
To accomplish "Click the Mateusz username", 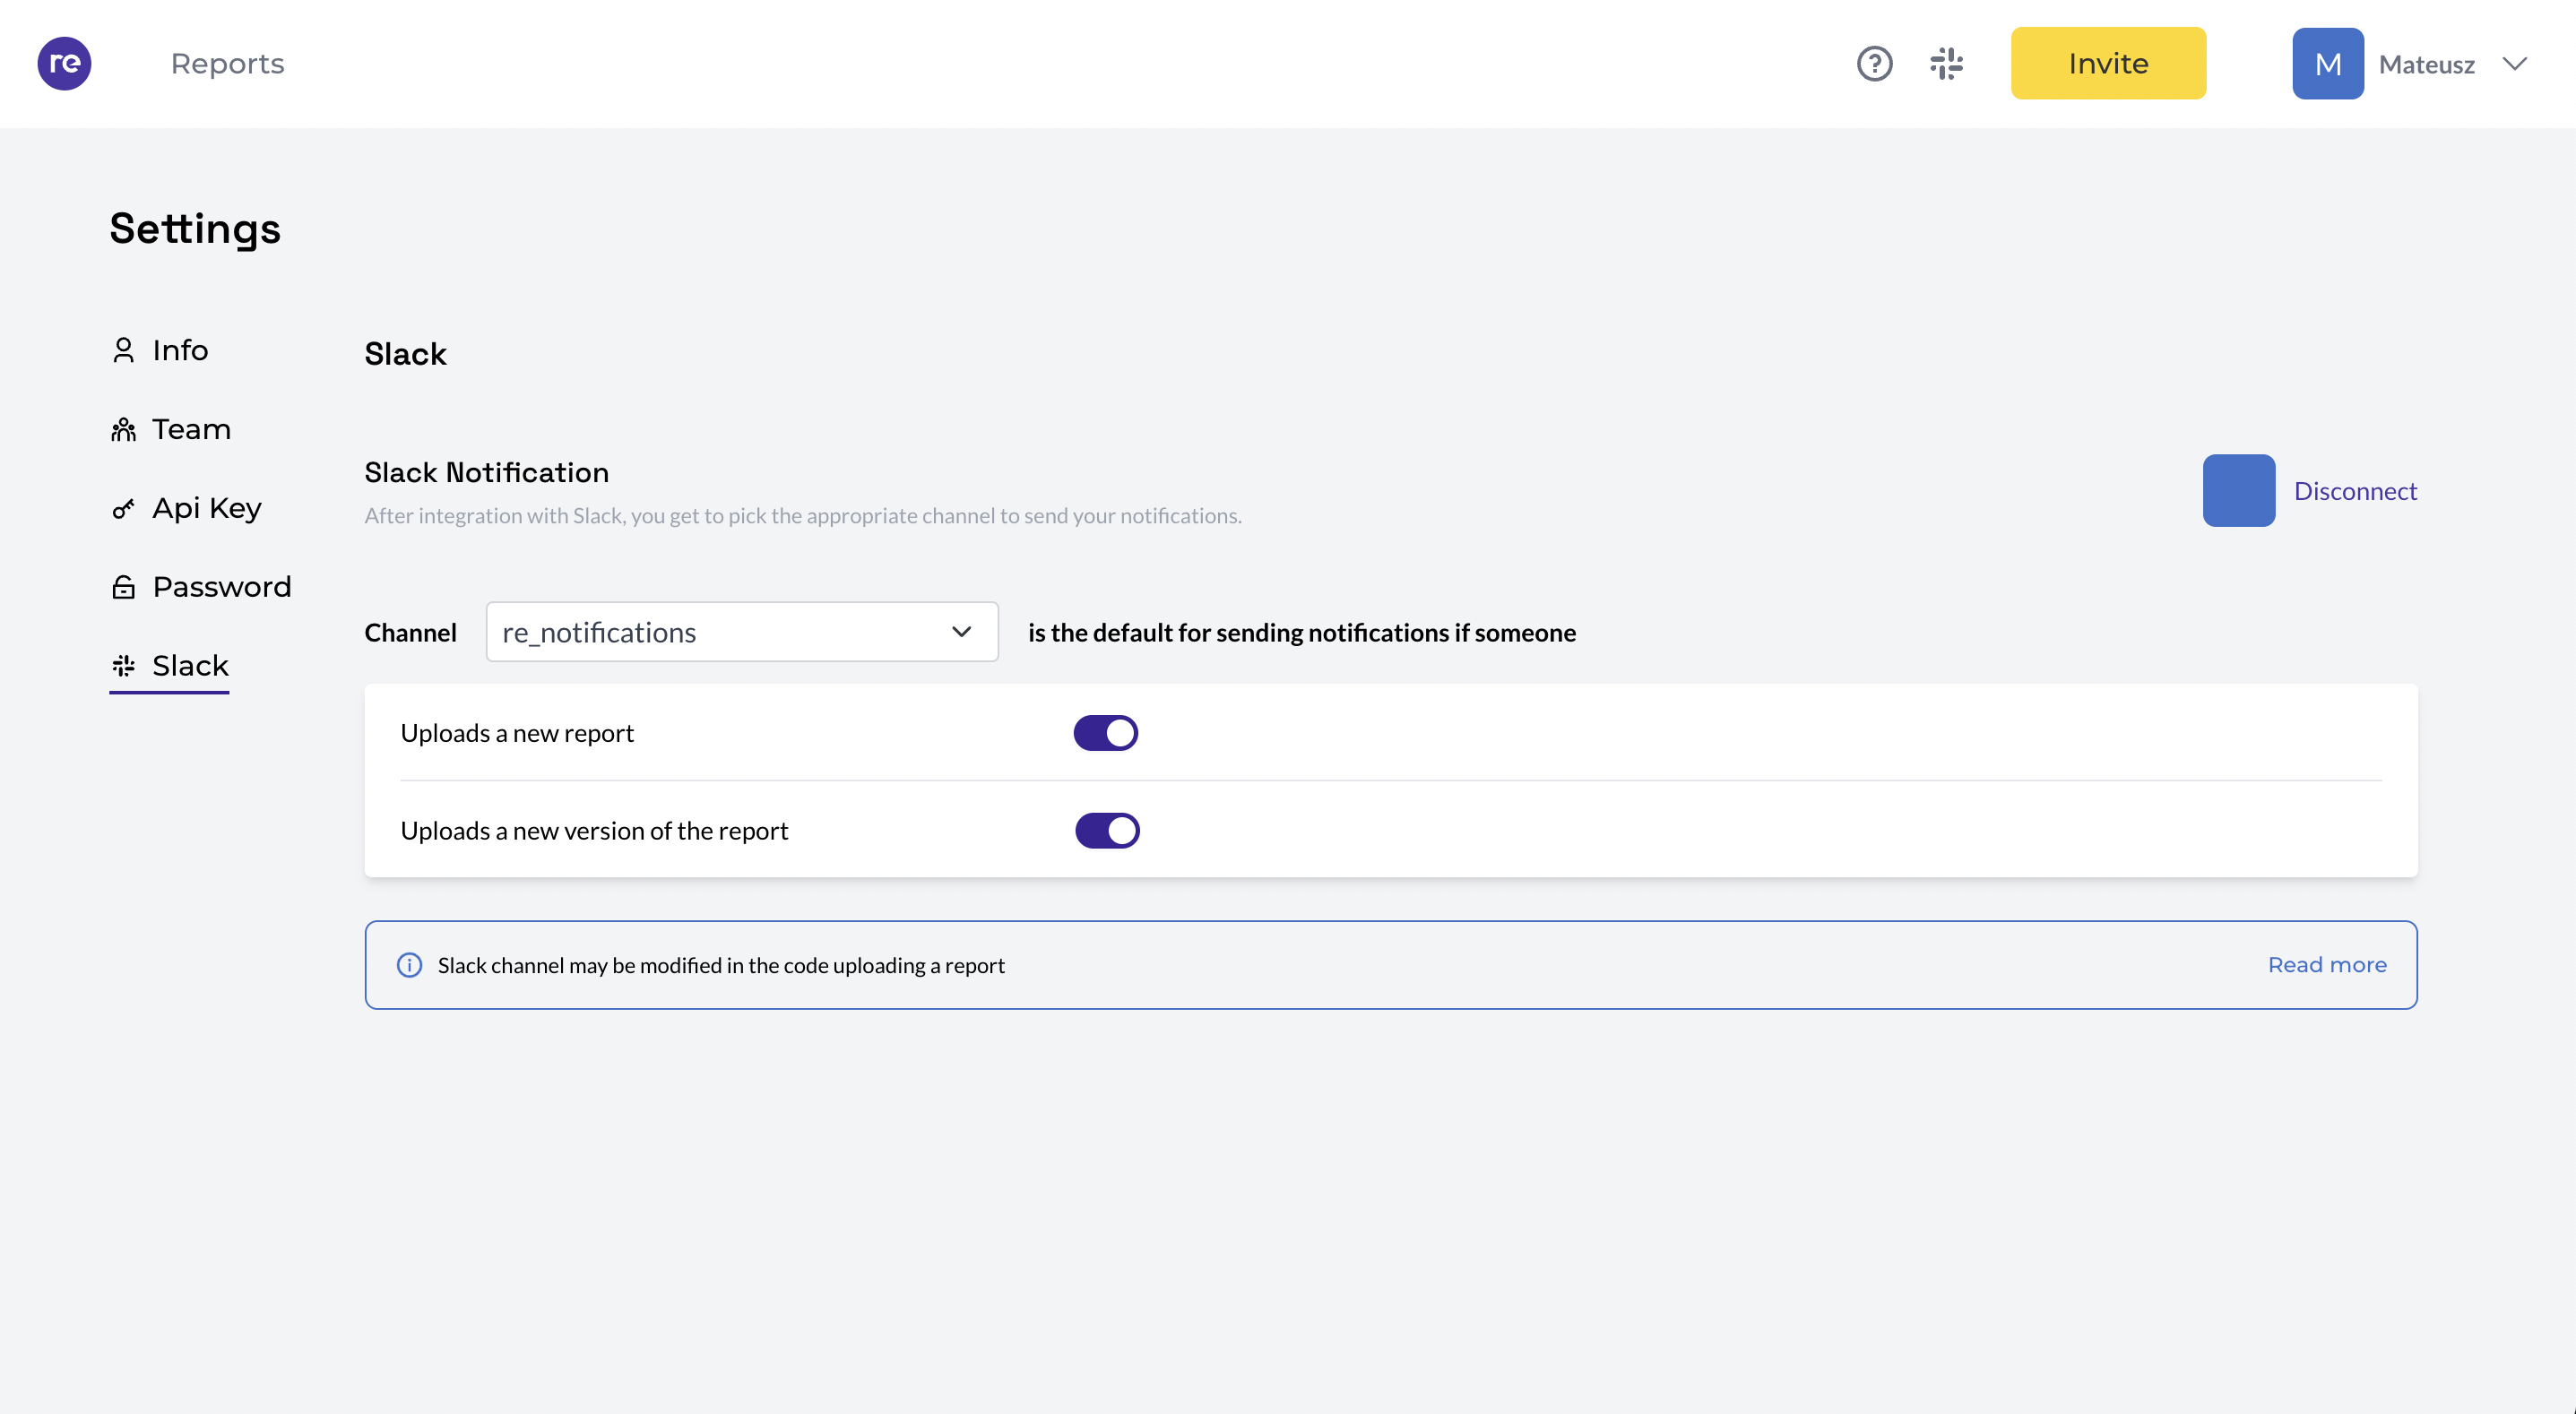I will (2426, 64).
